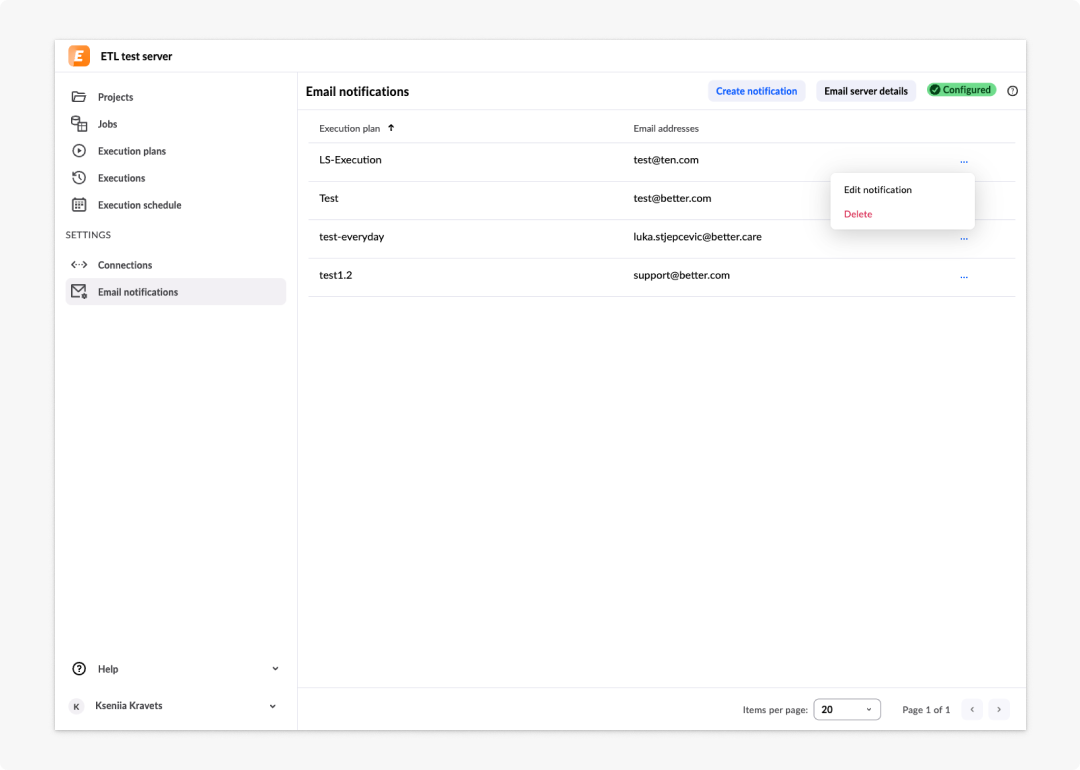The height and width of the screenshot is (770, 1080).
Task: Open Execution plans in the sidebar
Action: (132, 151)
